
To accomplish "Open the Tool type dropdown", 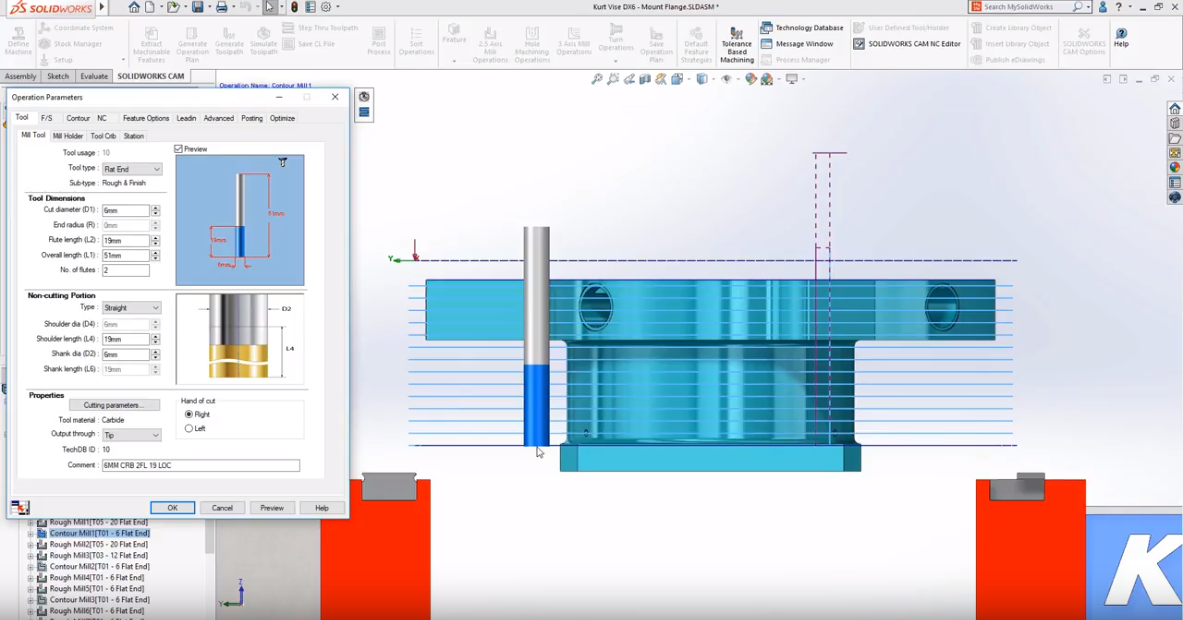I will click(x=132, y=169).
